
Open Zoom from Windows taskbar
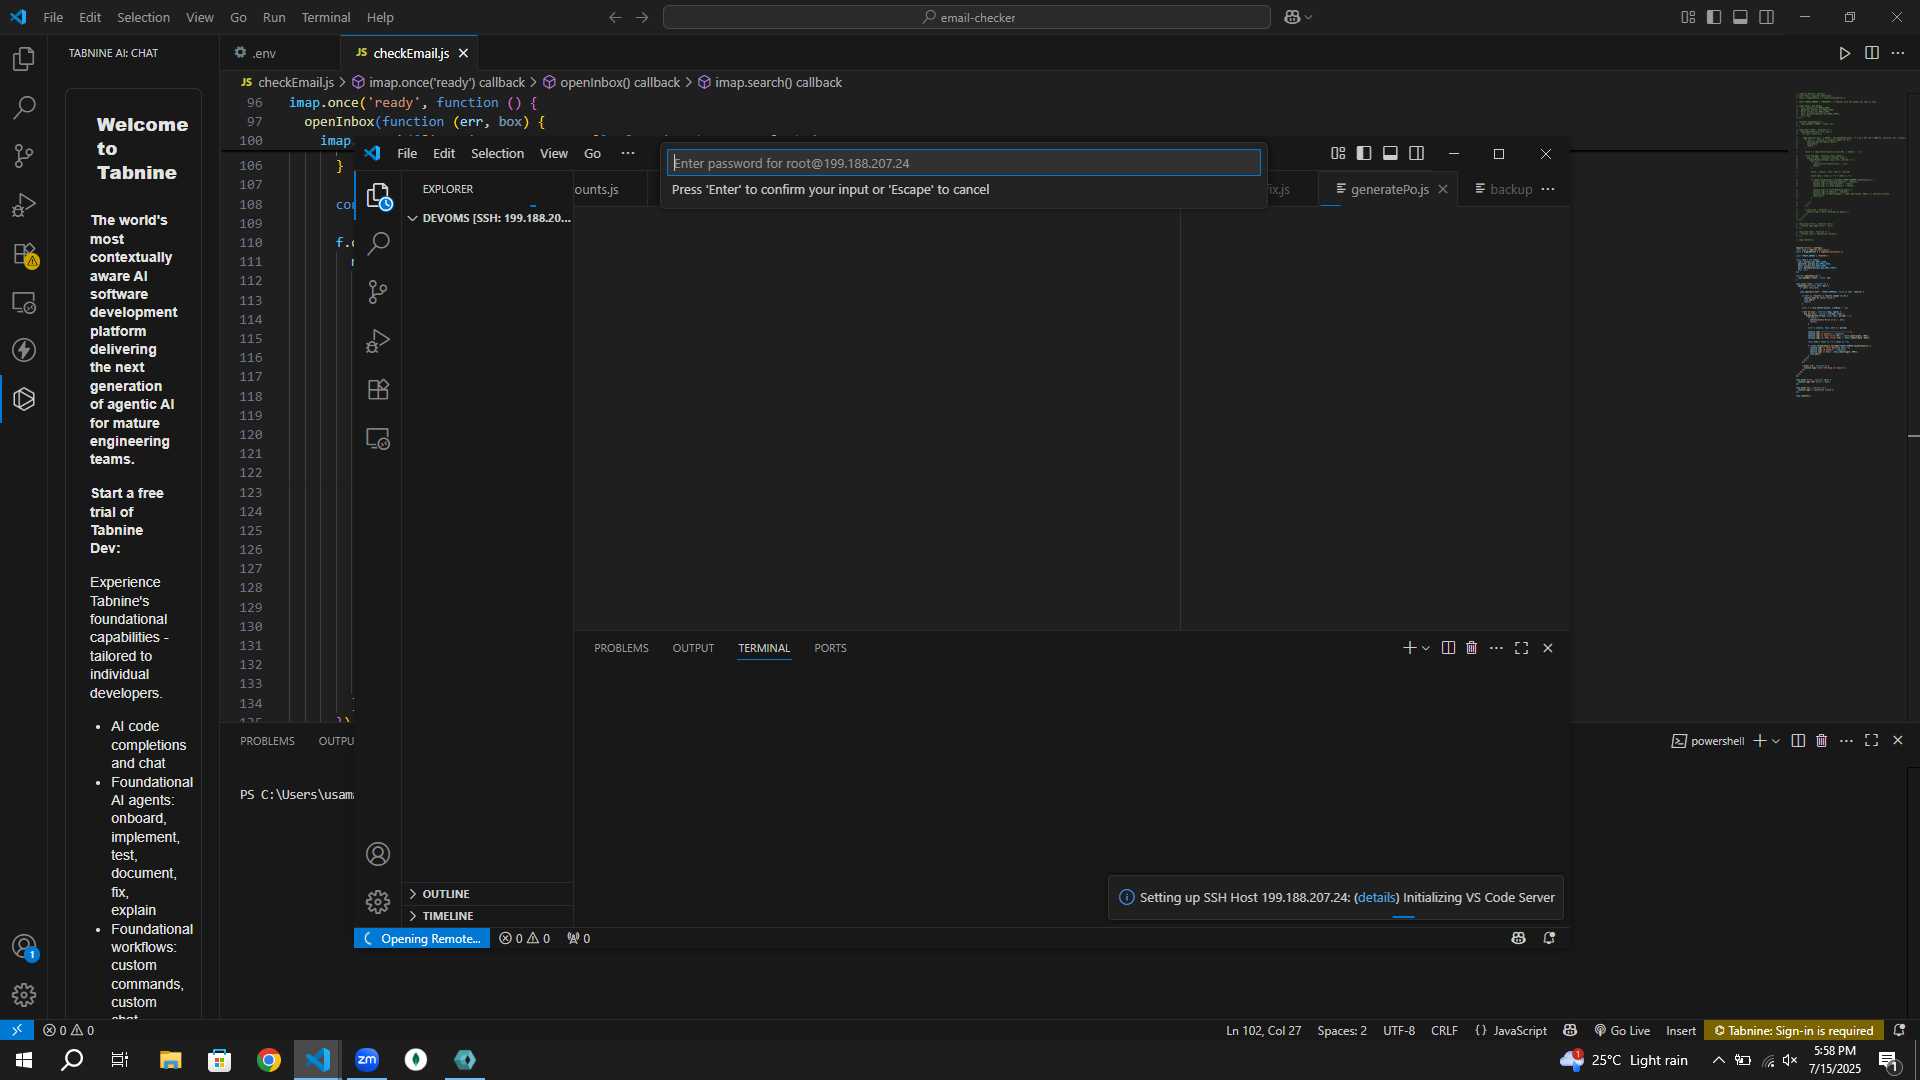[x=367, y=1060]
